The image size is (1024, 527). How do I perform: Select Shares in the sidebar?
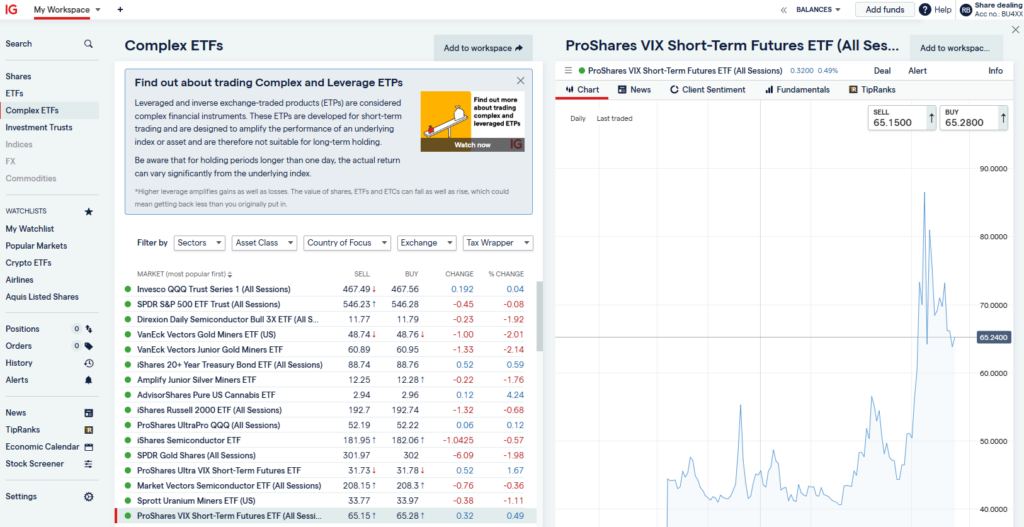tap(18, 76)
